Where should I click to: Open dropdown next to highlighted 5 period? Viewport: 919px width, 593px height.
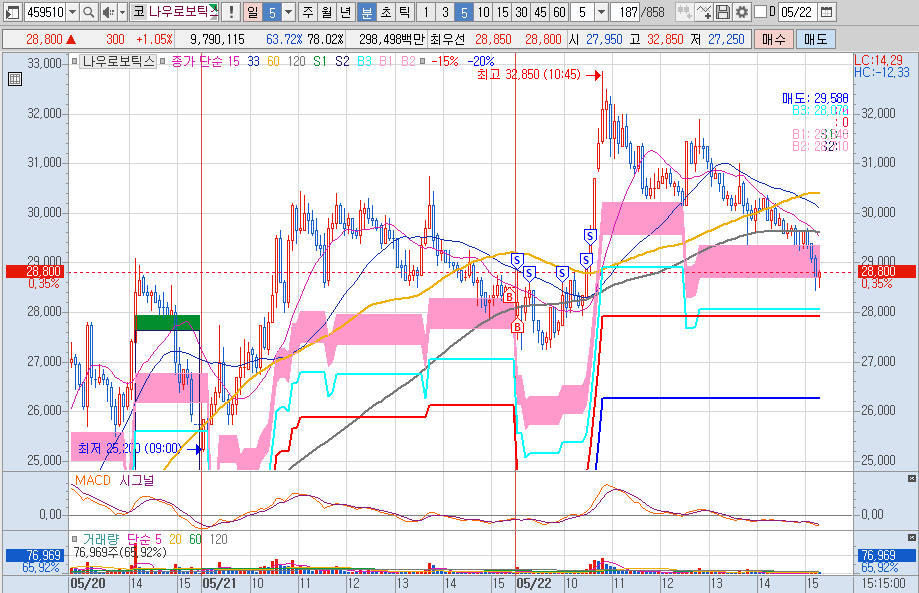(x=288, y=12)
